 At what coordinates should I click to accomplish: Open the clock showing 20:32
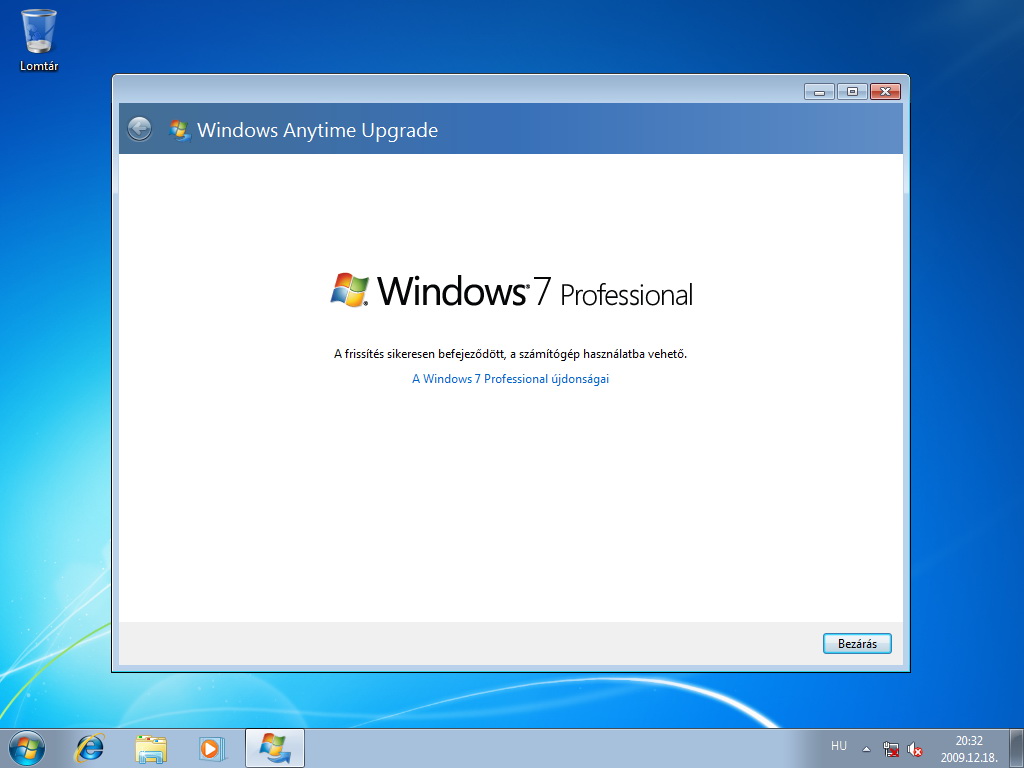pyautogui.click(x=968, y=748)
